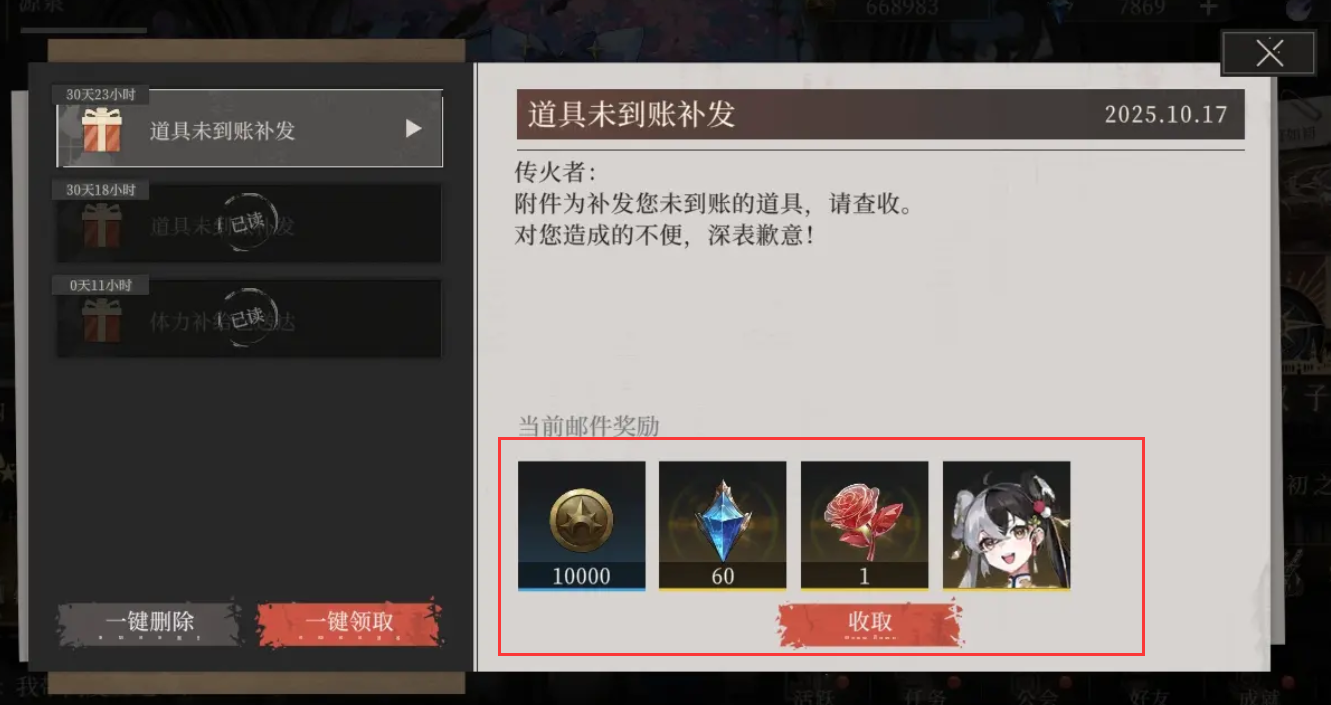Screen dimensions: 1331x705
Task: Open the read mail marked 30天18小时
Action: [x=249, y=224]
